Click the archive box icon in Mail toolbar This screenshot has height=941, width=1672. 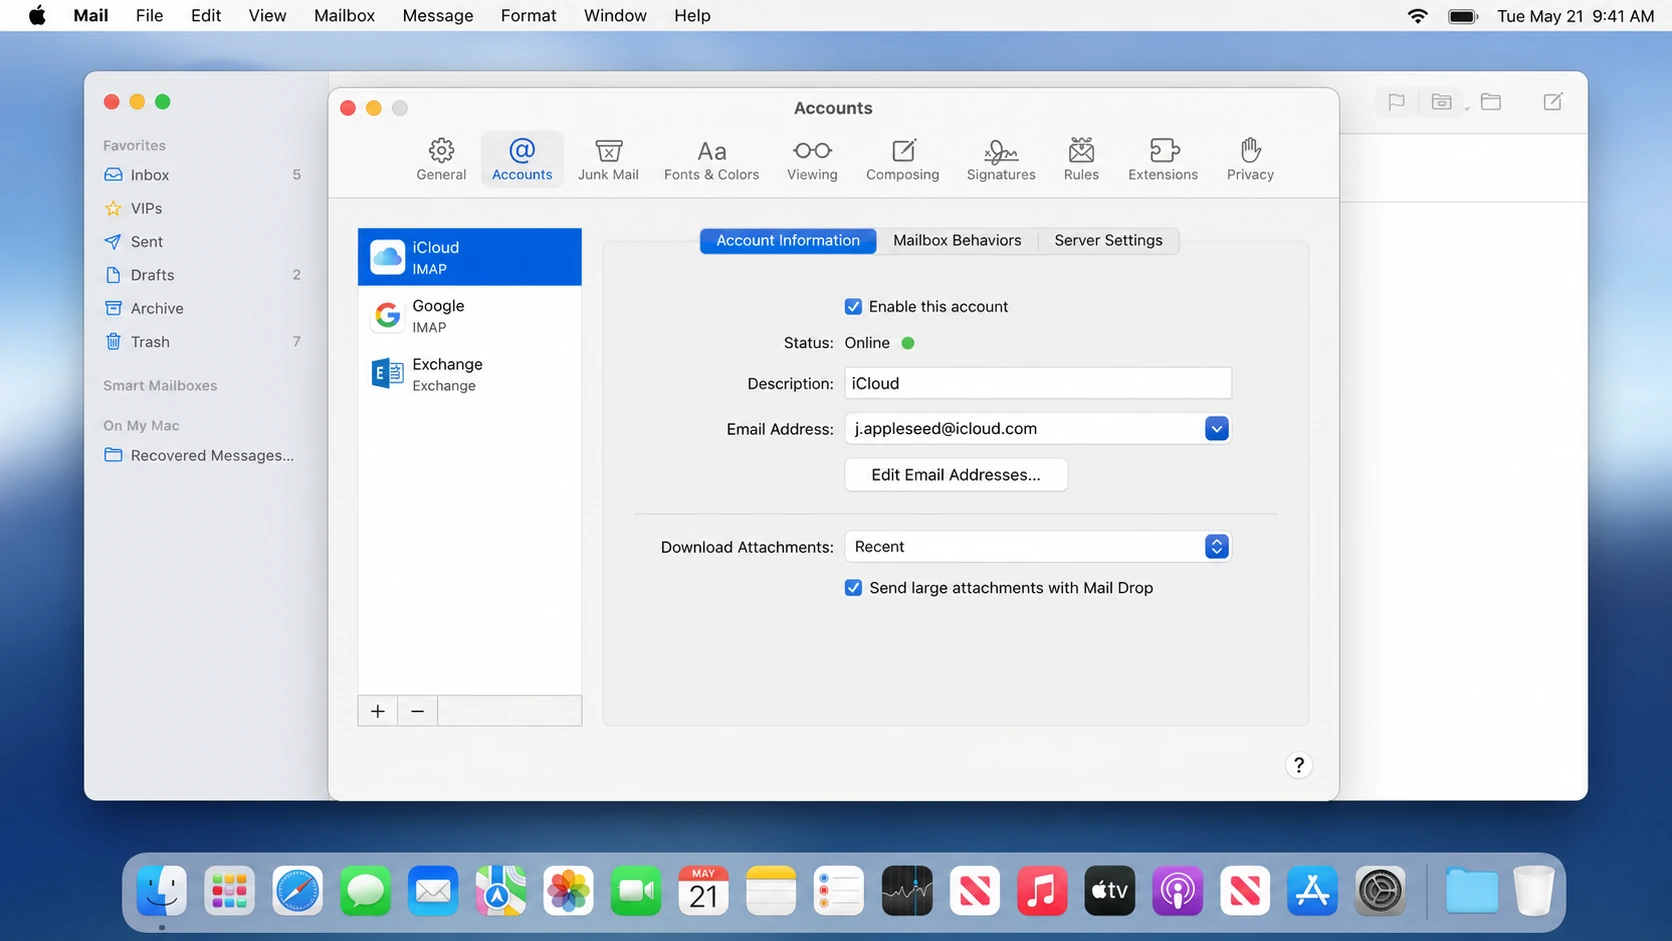tap(1441, 101)
